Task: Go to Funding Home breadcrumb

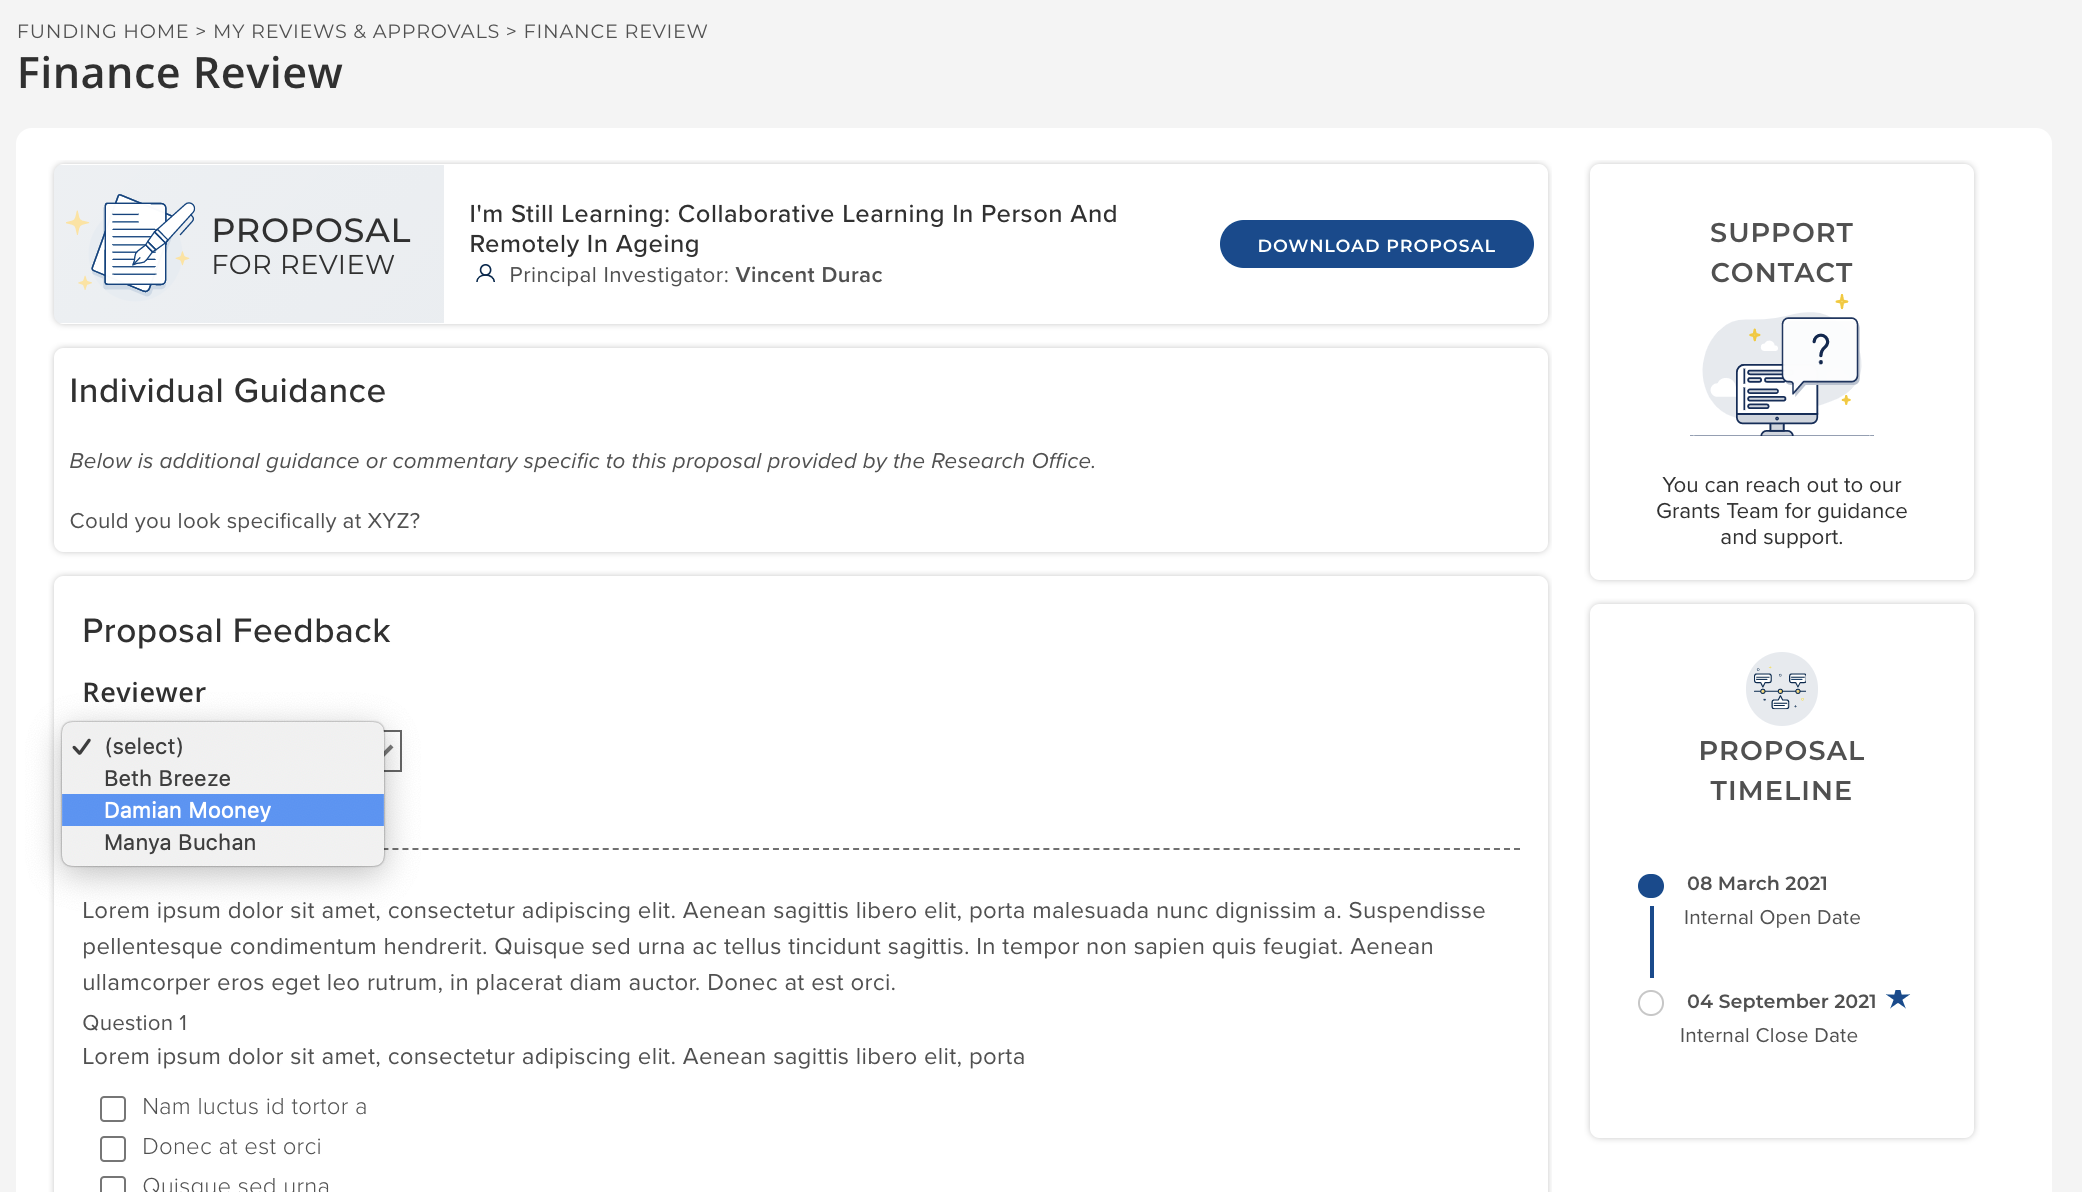Action: pyautogui.click(x=103, y=31)
